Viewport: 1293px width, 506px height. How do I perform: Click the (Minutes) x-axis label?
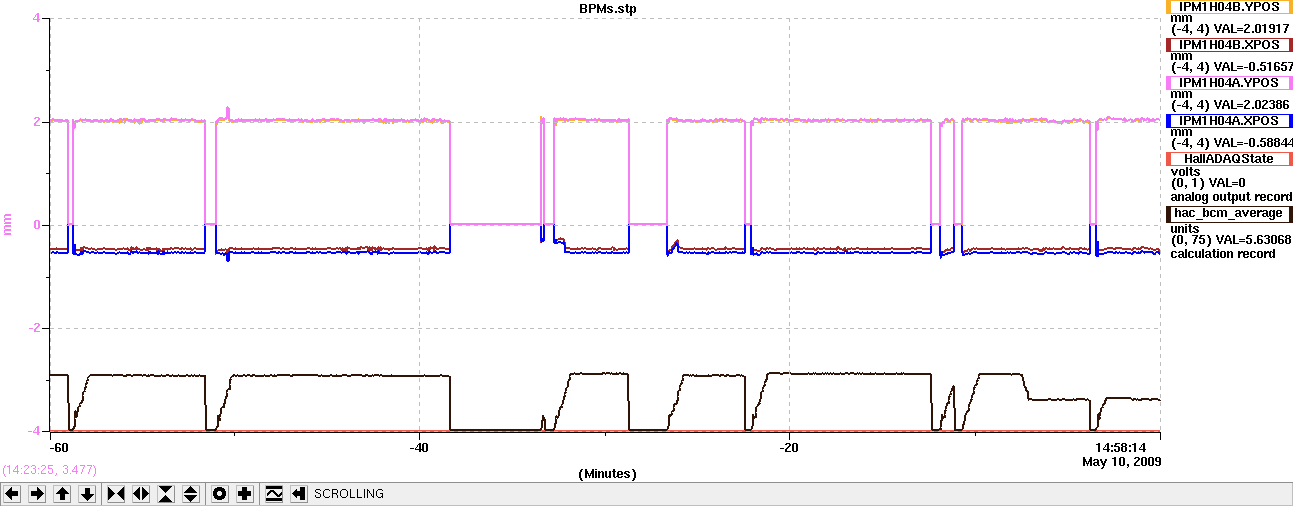point(607,473)
